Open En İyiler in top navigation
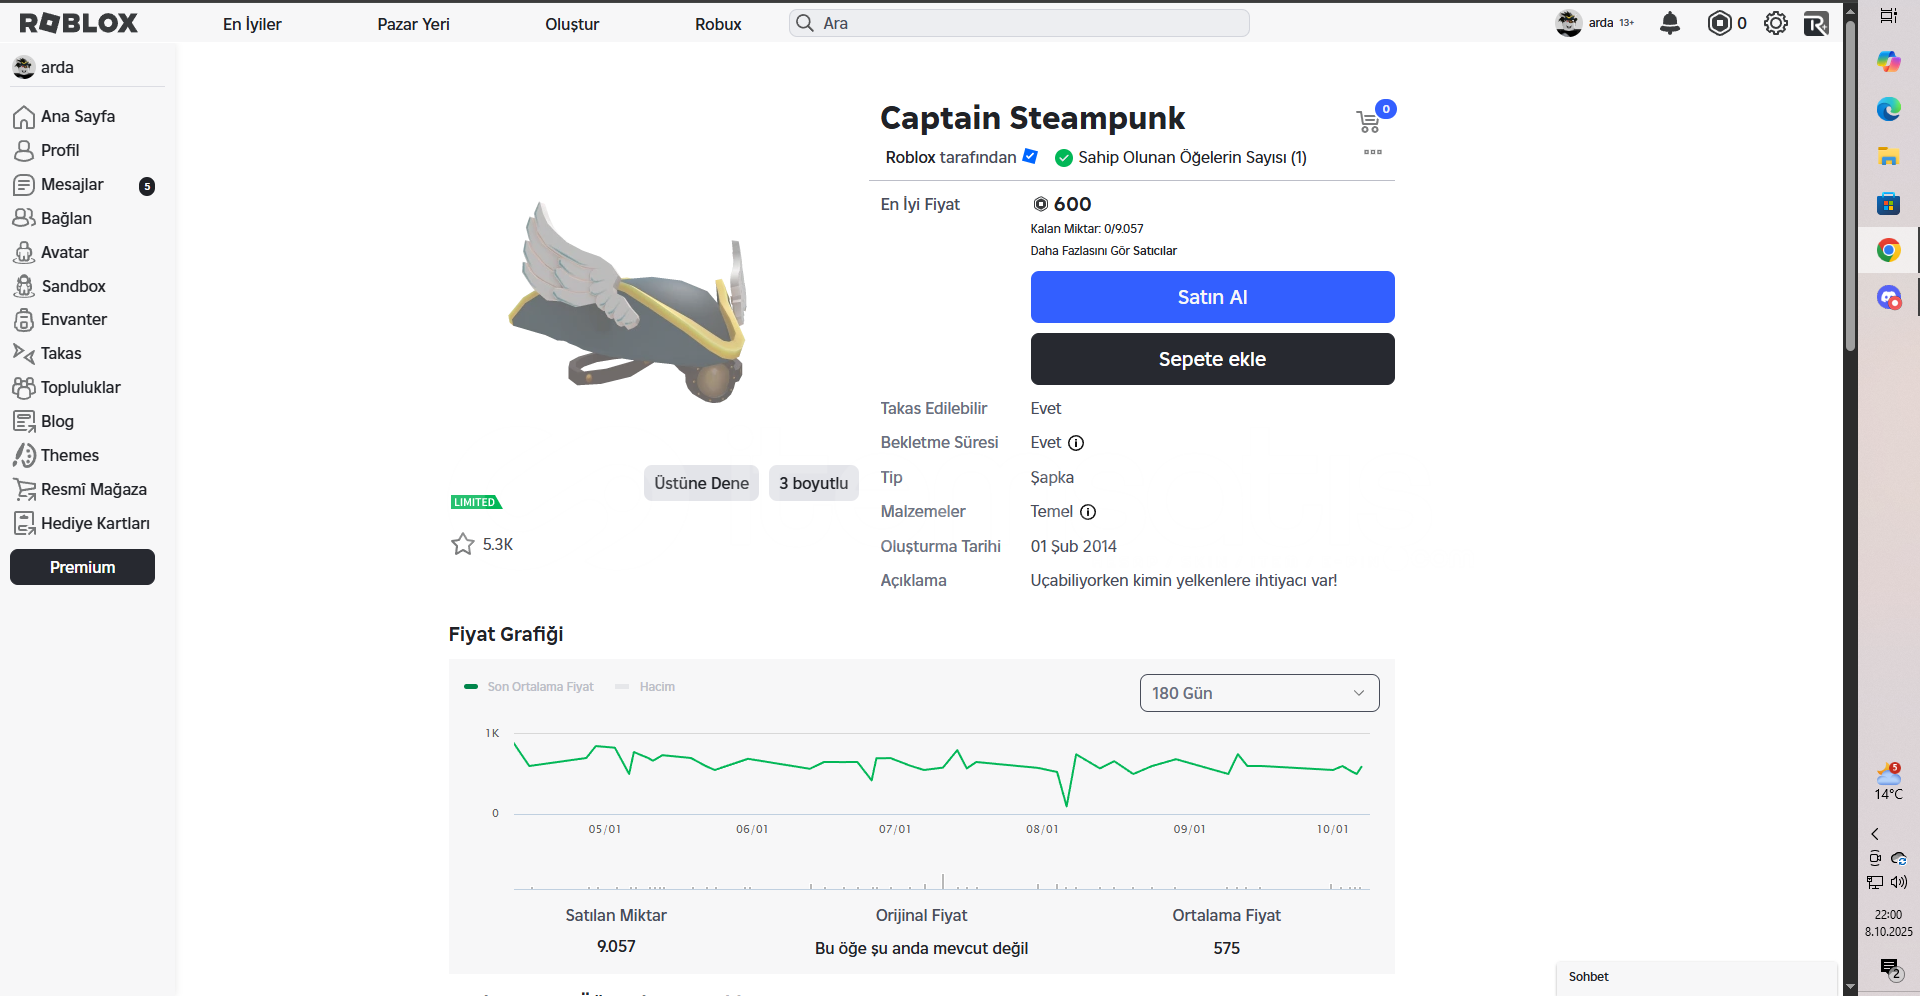Screen dimensions: 1920x996 252,24
